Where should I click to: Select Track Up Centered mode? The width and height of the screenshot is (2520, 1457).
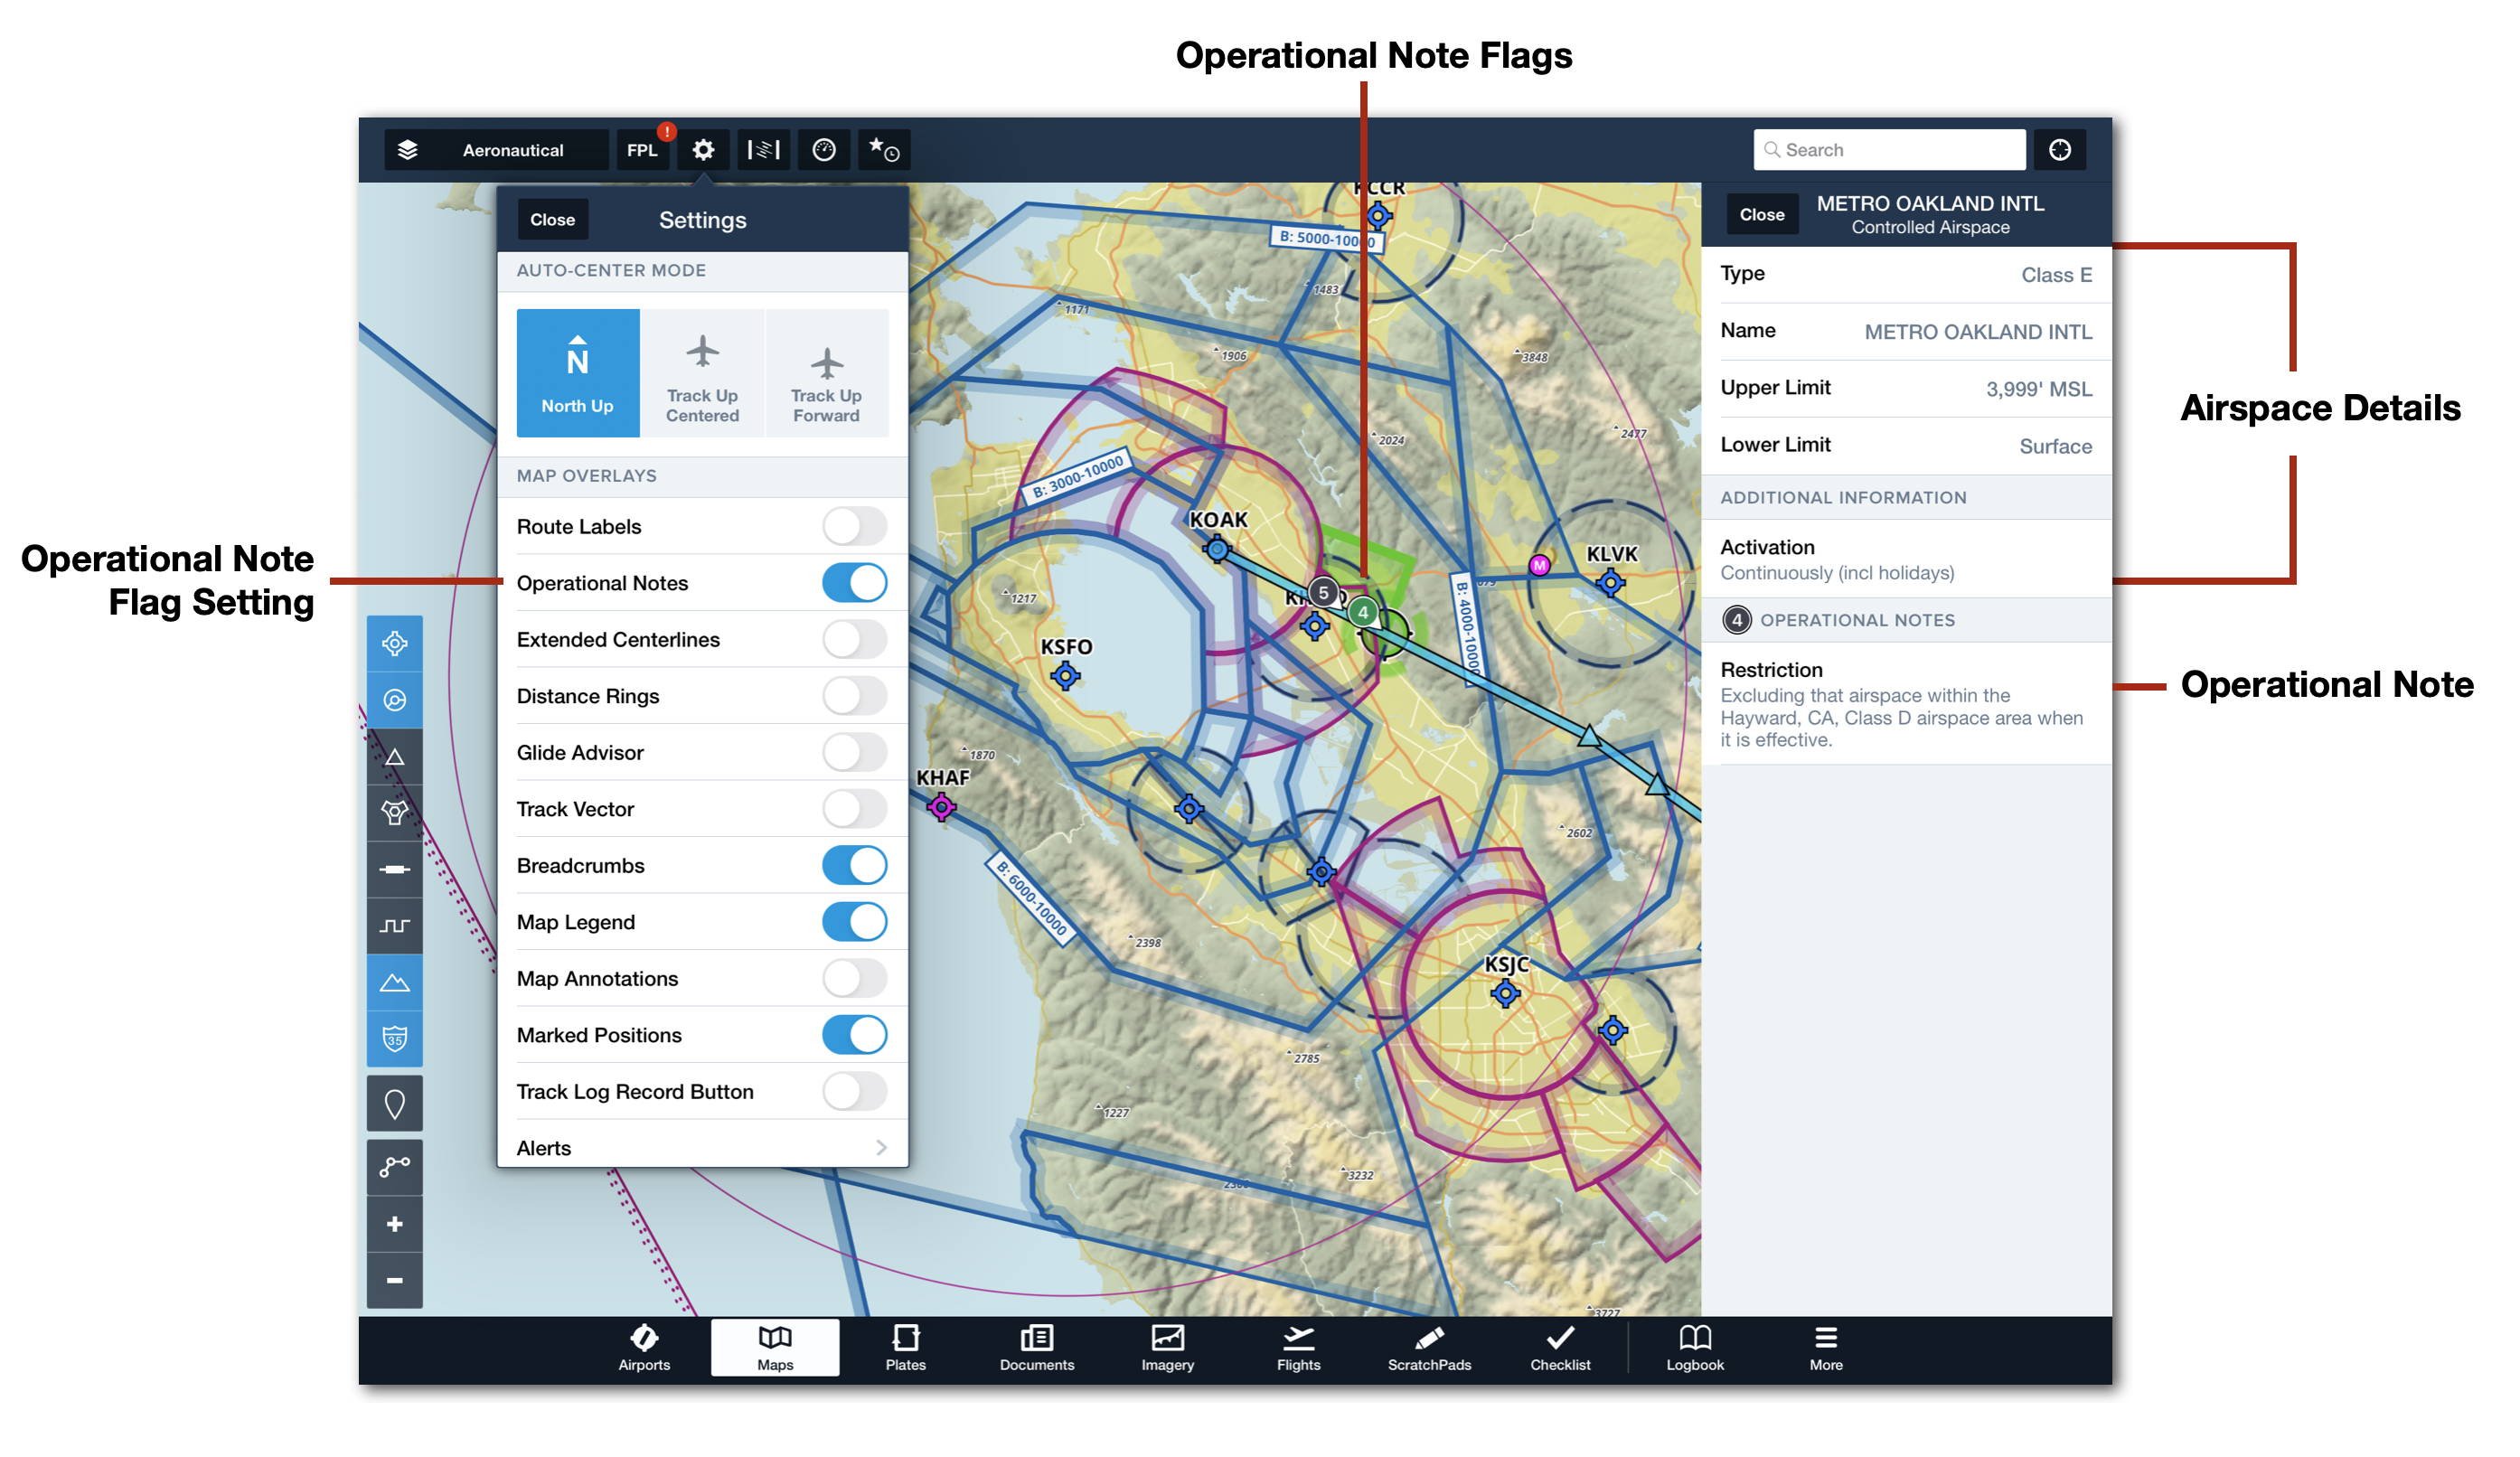pyautogui.click(x=702, y=373)
